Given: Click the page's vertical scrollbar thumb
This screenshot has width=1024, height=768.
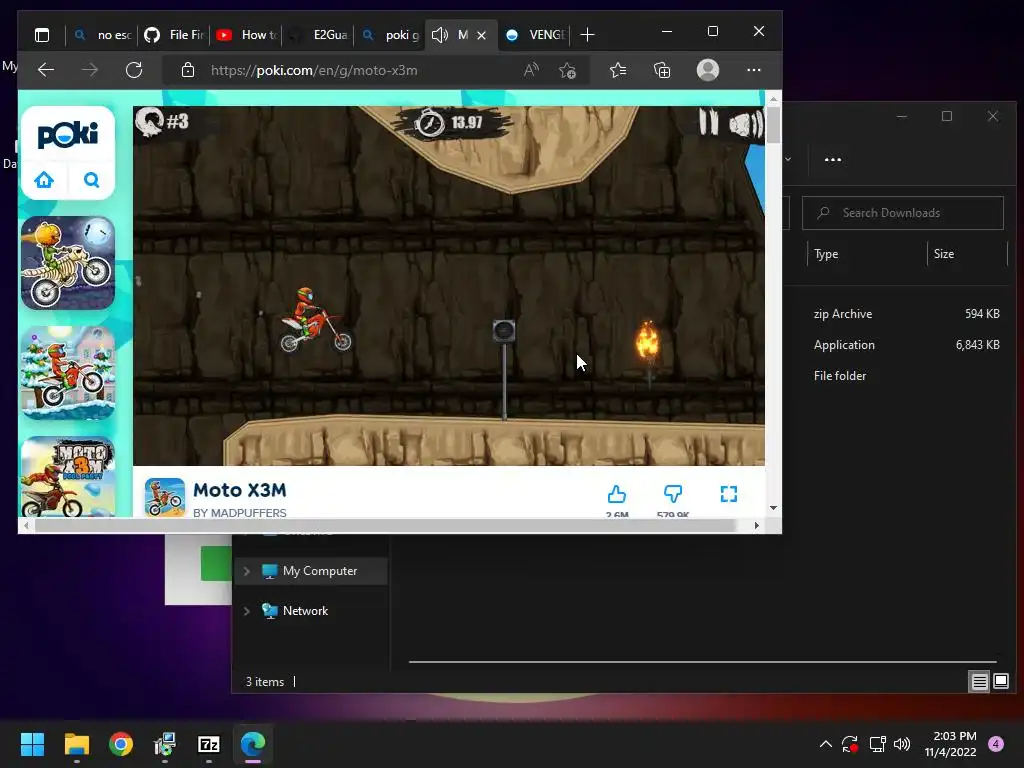Looking at the screenshot, I should click(773, 125).
